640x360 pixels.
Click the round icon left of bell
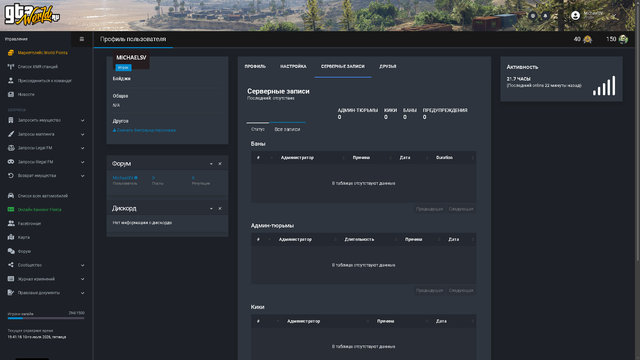[533, 16]
